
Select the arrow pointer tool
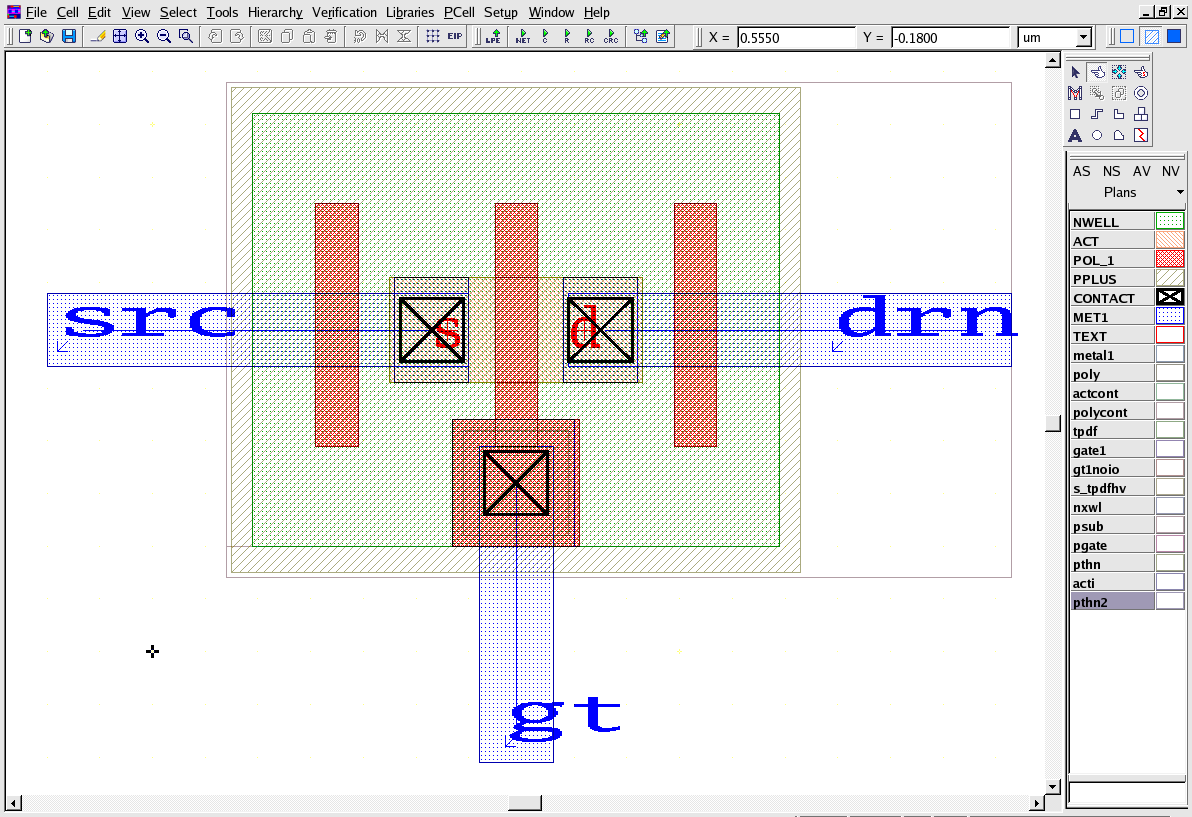1075,72
